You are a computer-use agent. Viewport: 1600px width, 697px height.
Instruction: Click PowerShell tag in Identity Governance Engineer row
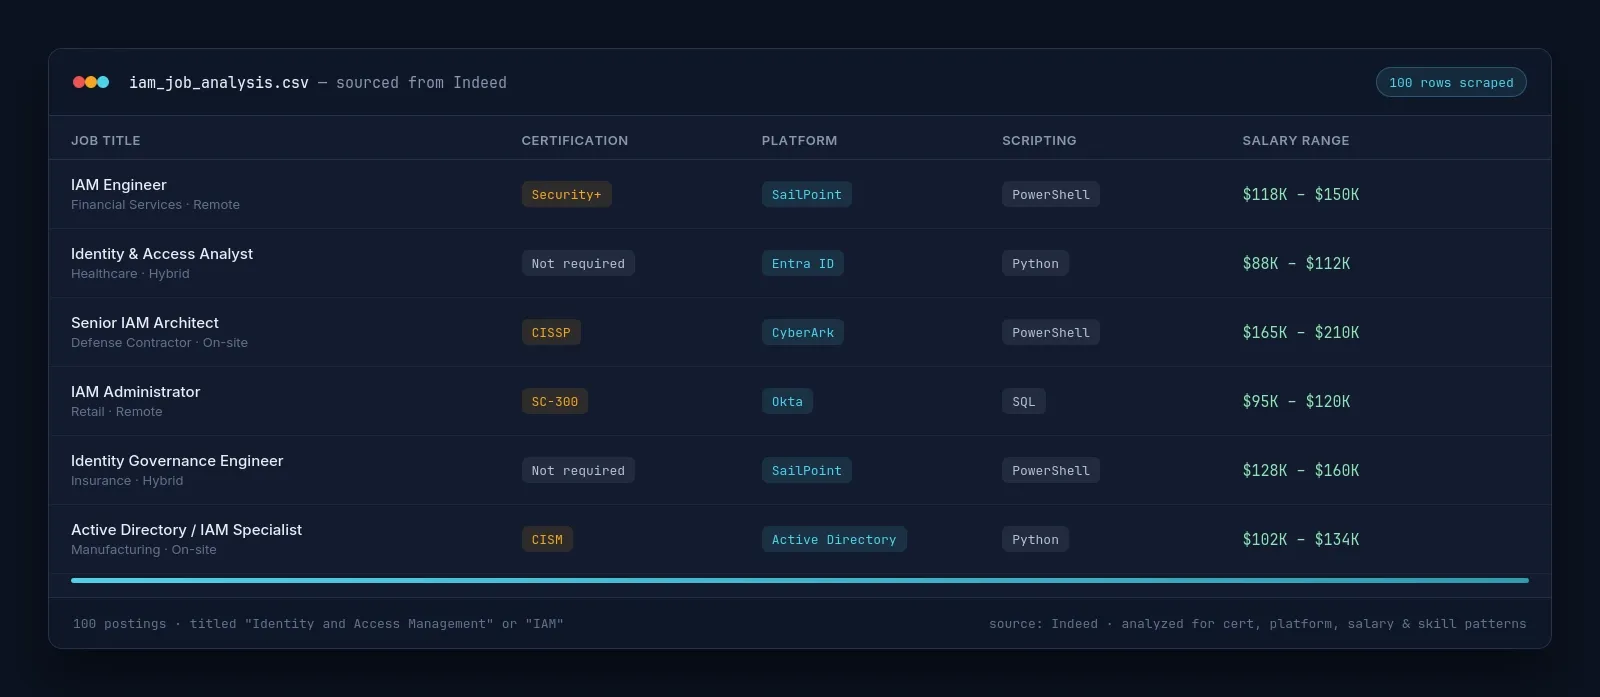[x=1051, y=471]
